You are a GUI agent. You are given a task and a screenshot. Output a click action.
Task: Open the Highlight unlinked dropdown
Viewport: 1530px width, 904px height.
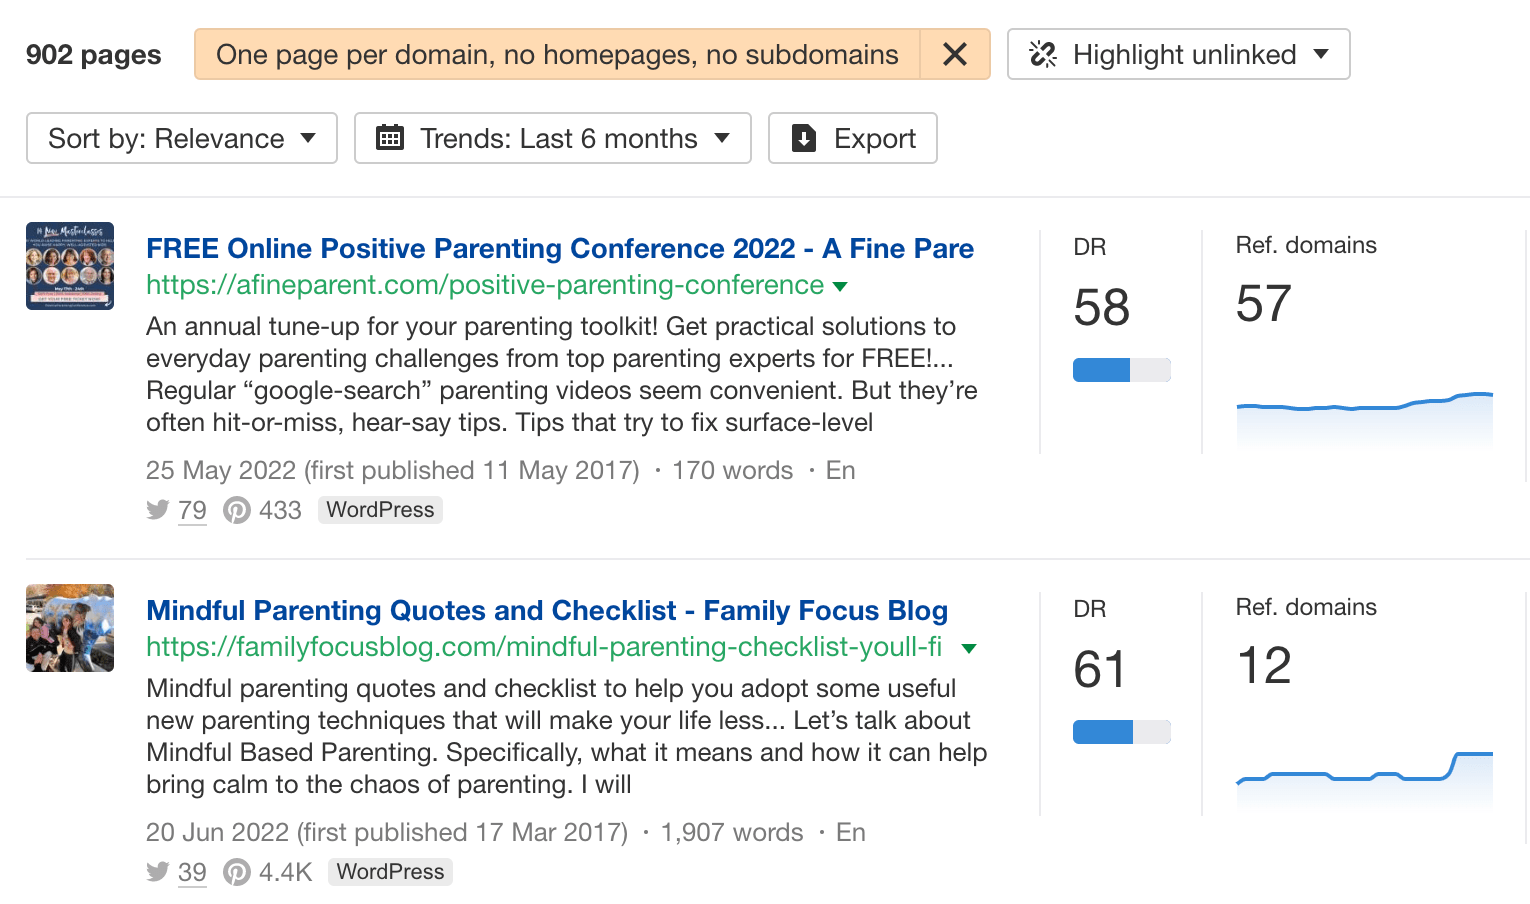coord(1178,54)
